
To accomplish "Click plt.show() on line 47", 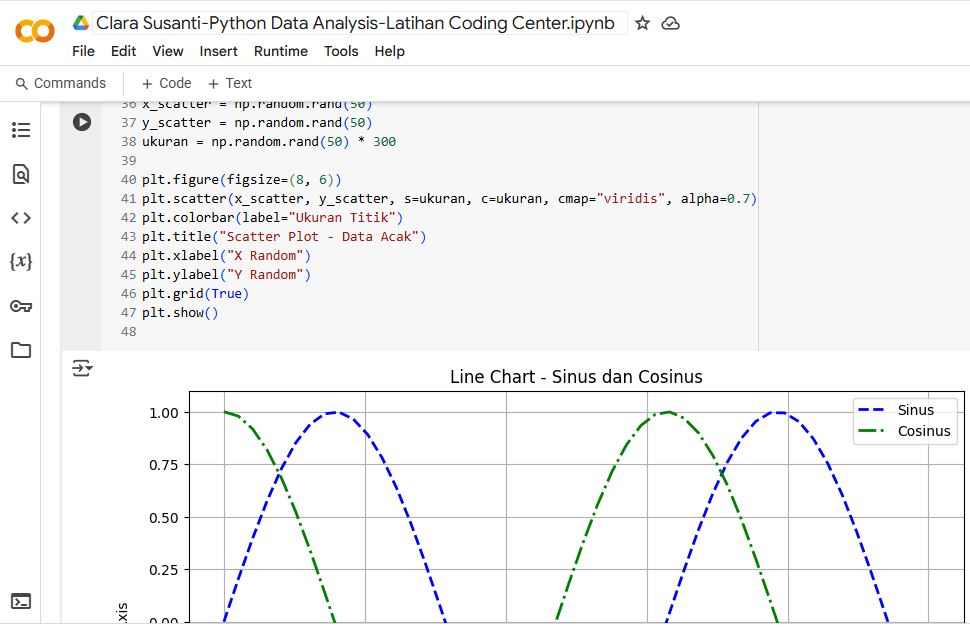I will click(180, 313).
